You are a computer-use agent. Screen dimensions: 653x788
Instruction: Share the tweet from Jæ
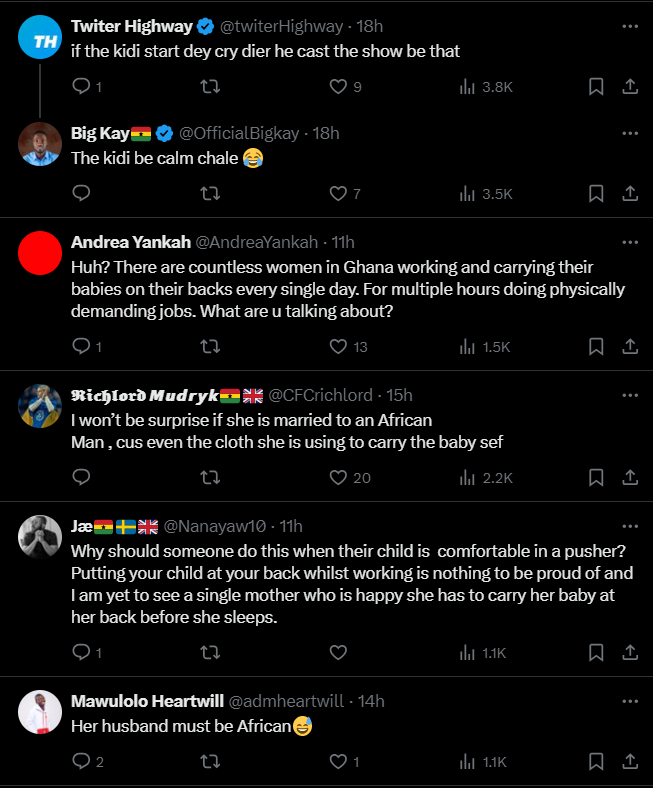point(630,653)
